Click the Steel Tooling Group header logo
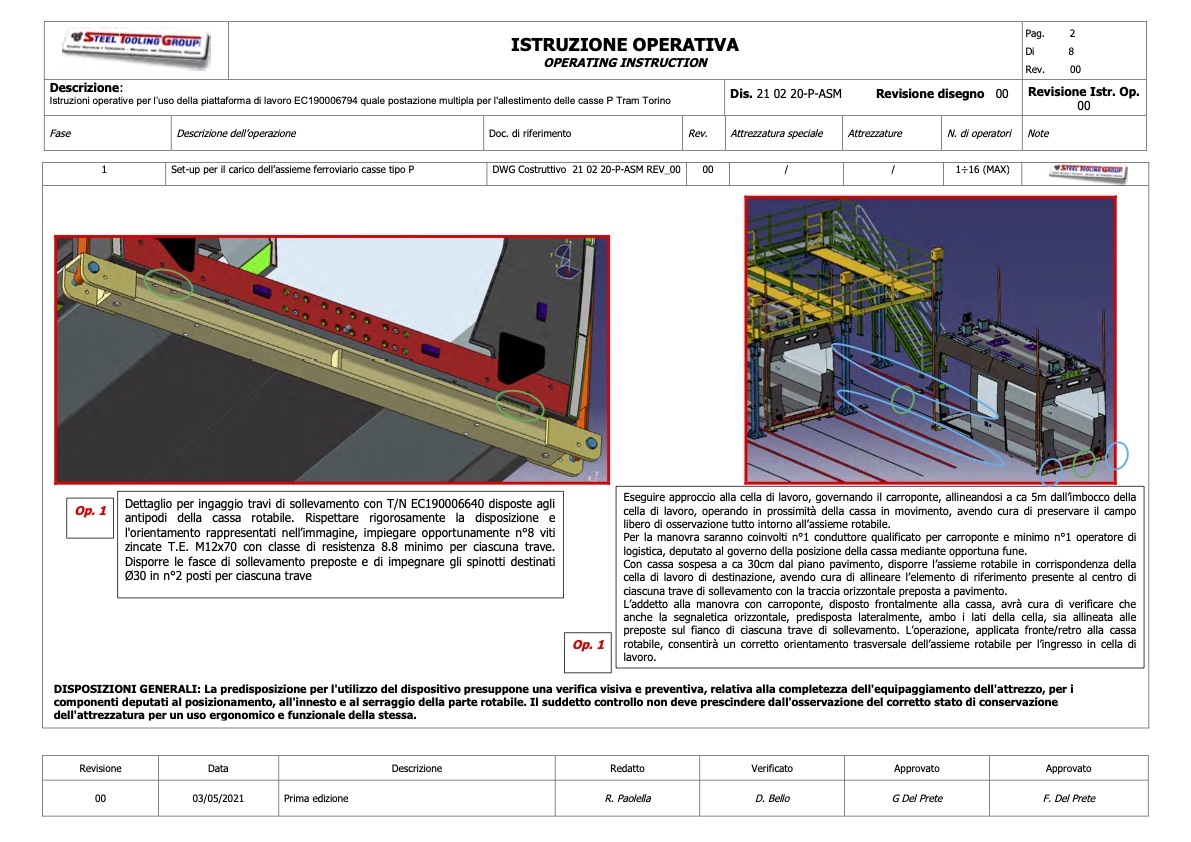 136,48
